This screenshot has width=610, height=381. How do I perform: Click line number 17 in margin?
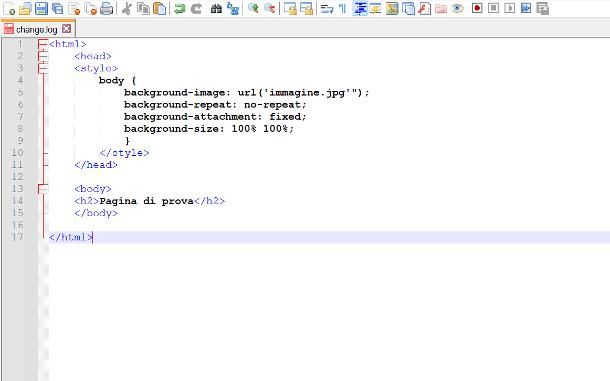pos(17,237)
